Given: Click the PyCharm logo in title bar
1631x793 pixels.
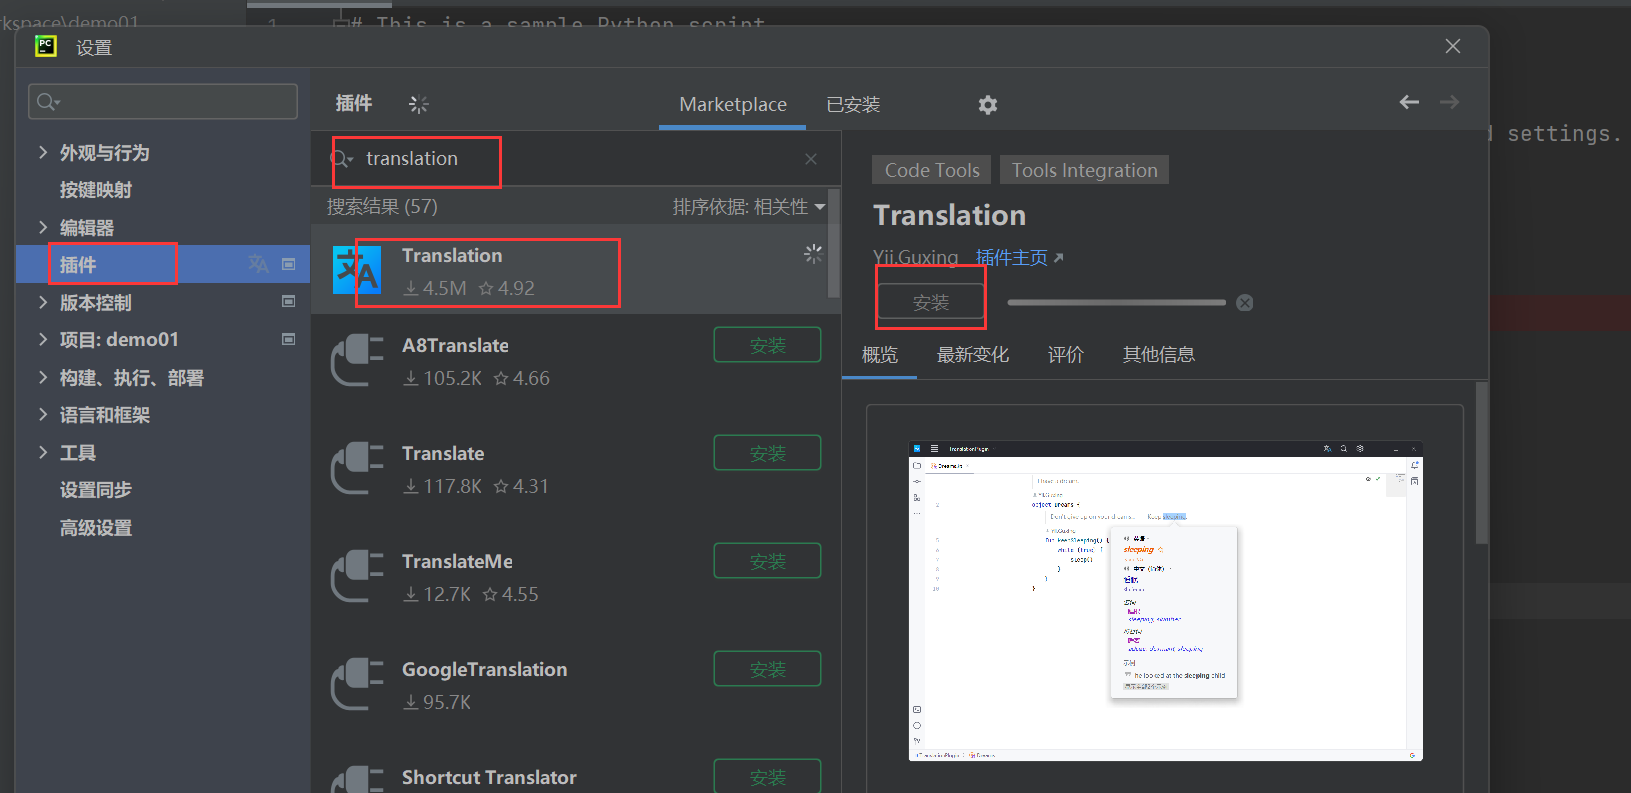Looking at the screenshot, I should pos(46,46).
